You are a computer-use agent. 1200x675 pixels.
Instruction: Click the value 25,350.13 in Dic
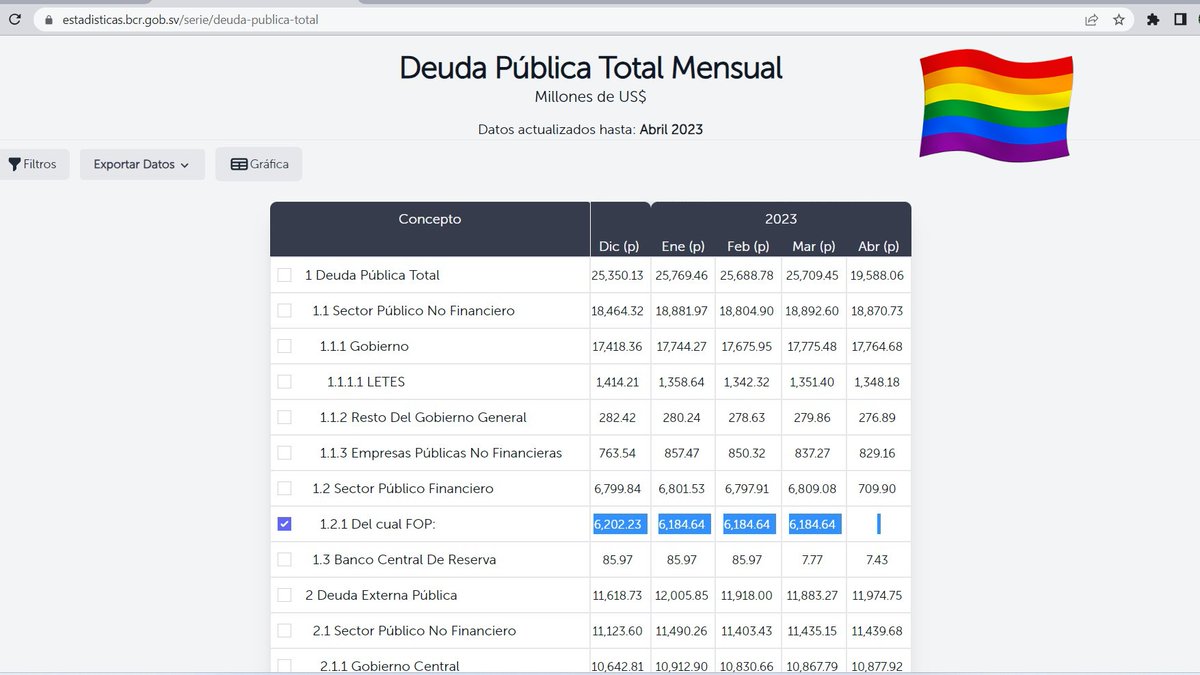click(618, 275)
